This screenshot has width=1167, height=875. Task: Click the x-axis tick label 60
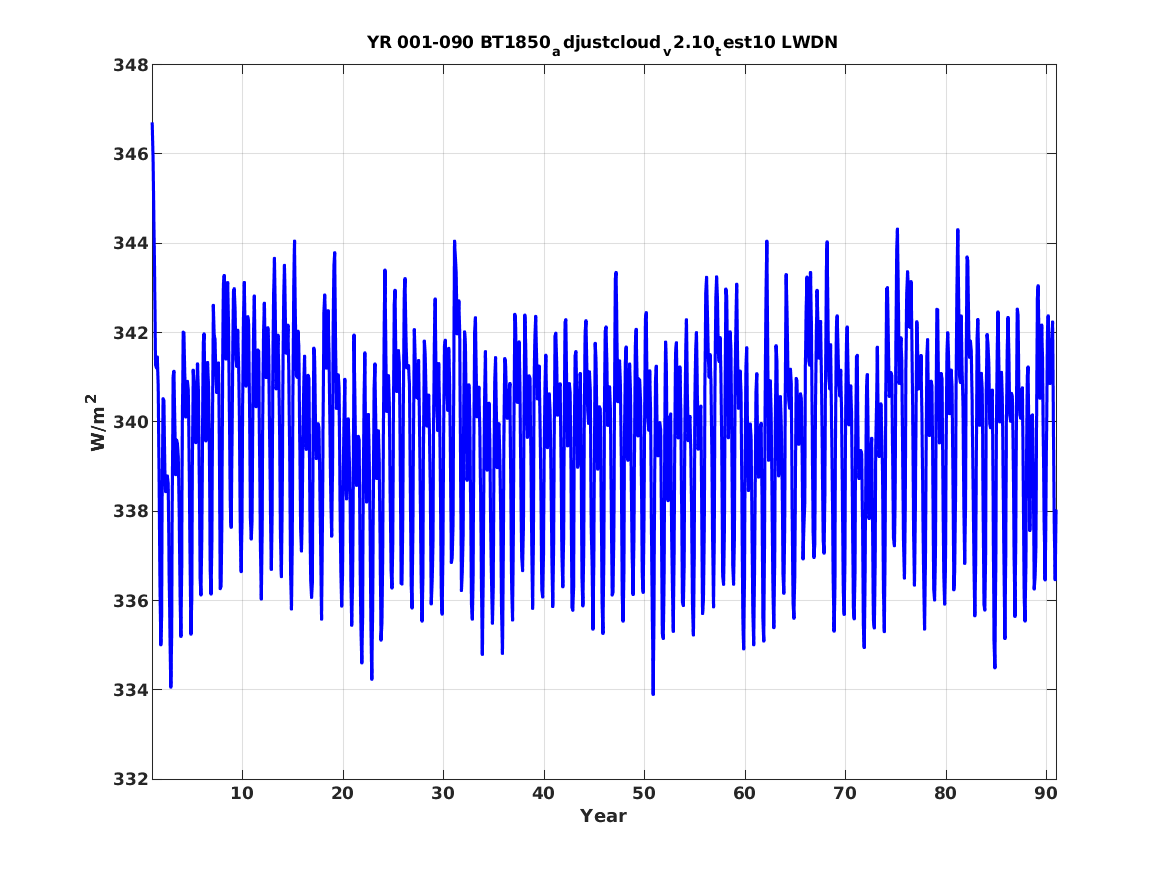pos(744,794)
